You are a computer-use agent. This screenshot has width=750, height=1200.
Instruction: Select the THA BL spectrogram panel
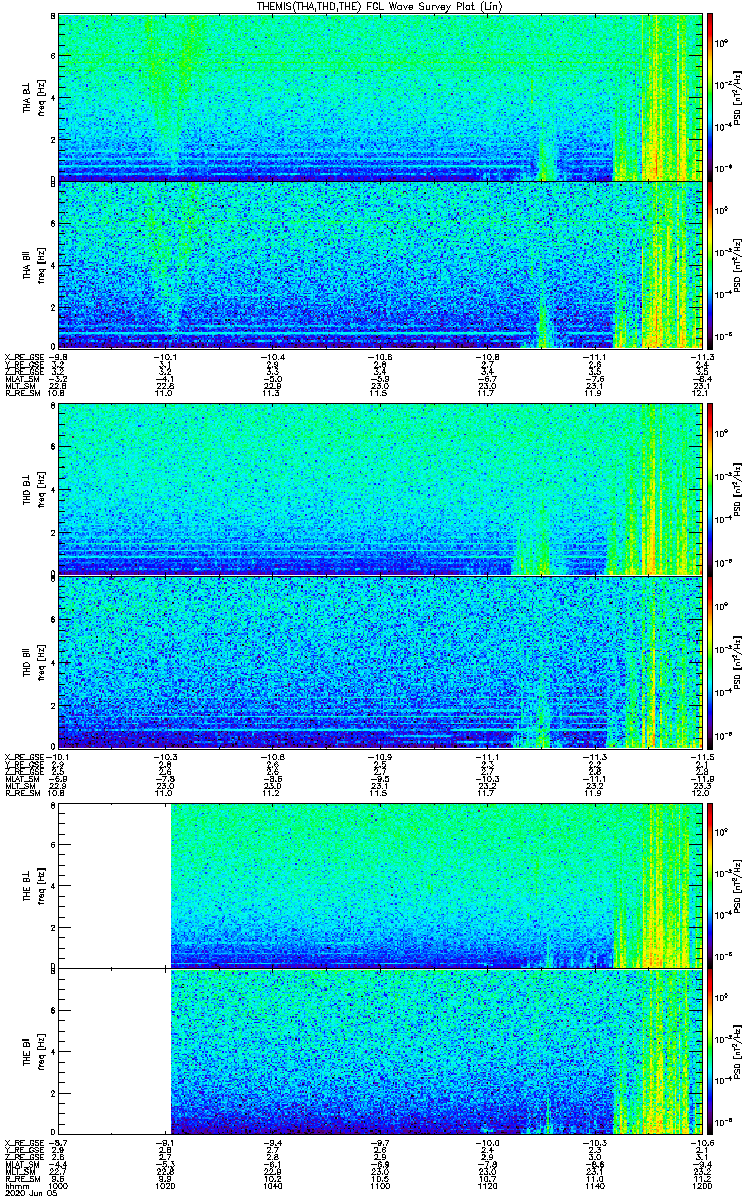coord(379,97)
